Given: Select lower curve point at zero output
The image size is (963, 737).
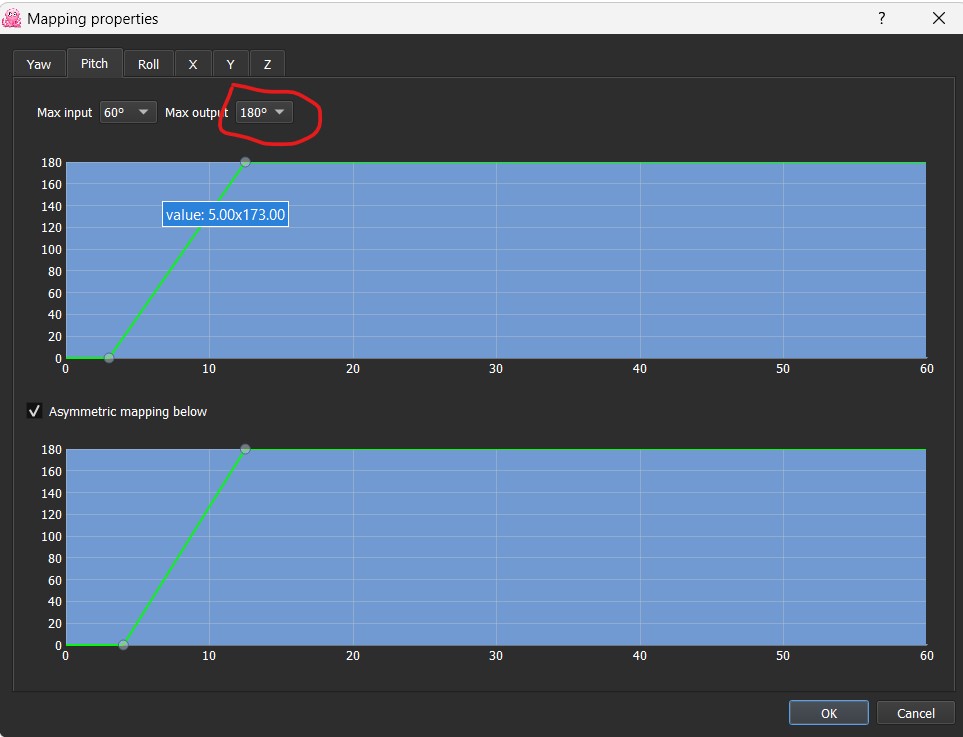Looking at the screenshot, I should tap(123, 645).
